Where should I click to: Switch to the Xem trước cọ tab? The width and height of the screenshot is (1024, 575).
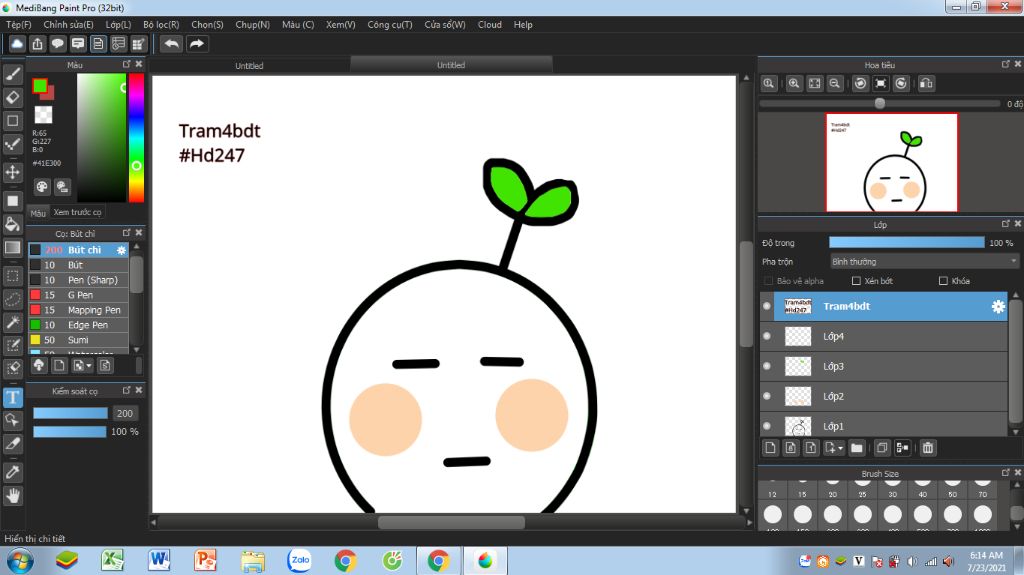(x=78, y=212)
